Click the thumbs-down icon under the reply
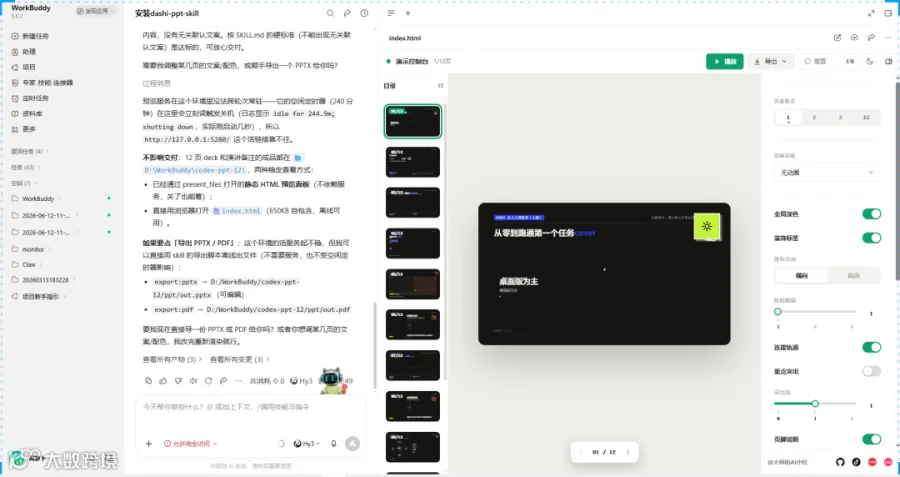Image resolution: width=900 pixels, height=477 pixels. tap(179, 381)
